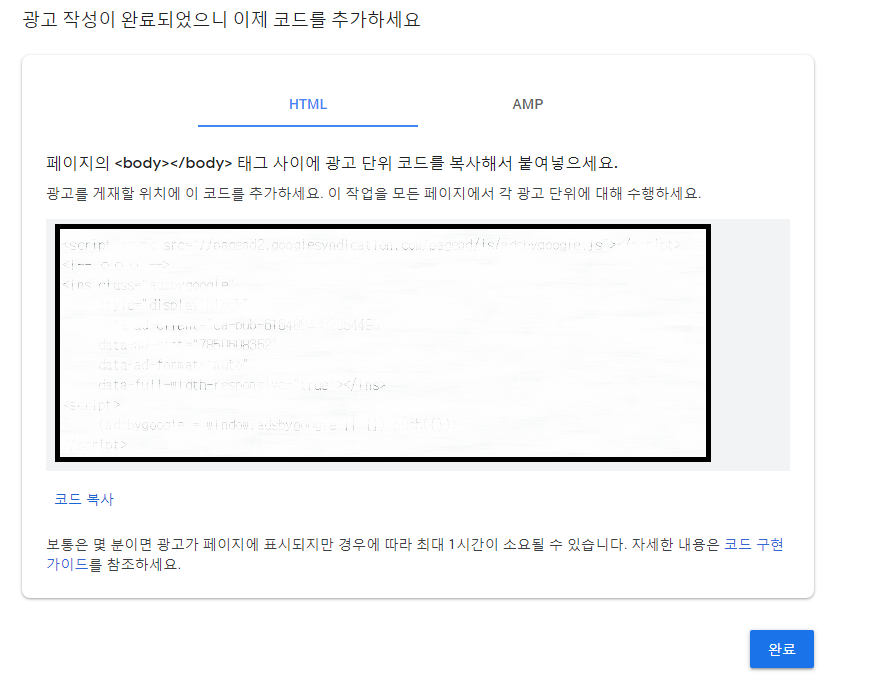Viewport: 872px width, 695px height.
Task: Click the 코드 복사 link
Action: tap(84, 499)
